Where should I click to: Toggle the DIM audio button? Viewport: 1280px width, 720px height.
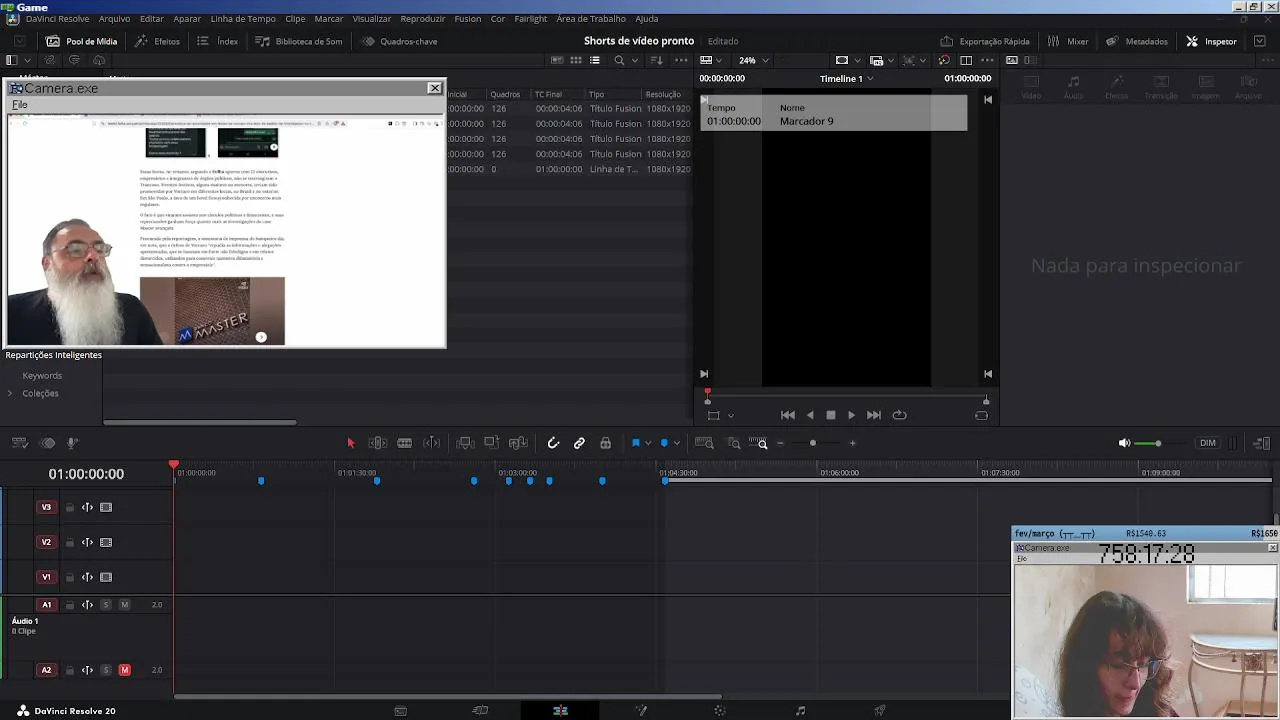pos(1208,443)
